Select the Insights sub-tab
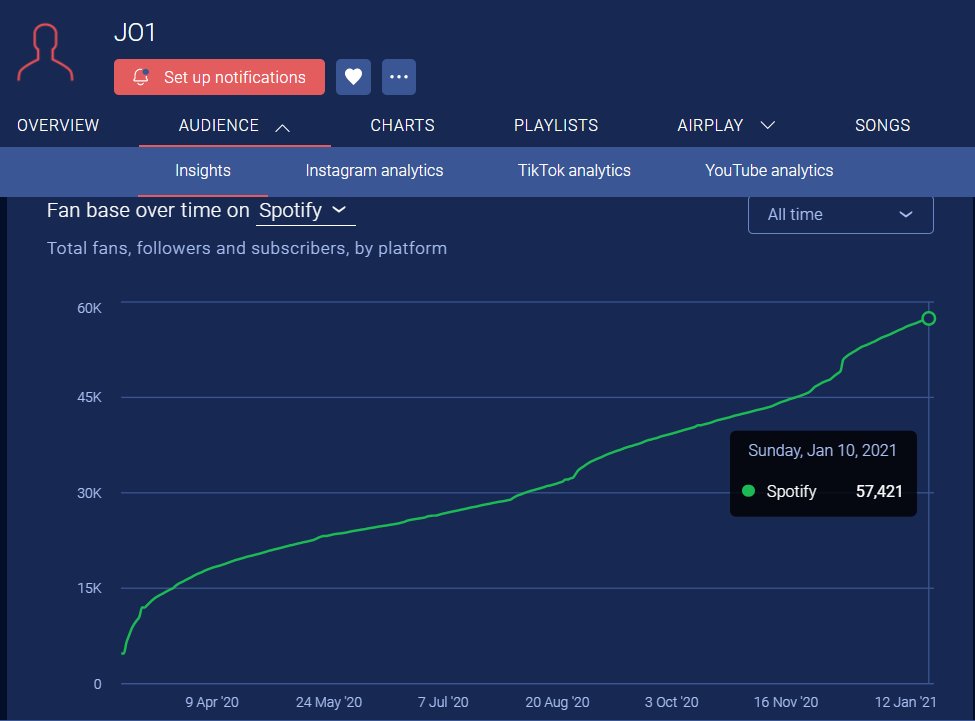 [x=203, y=170]
